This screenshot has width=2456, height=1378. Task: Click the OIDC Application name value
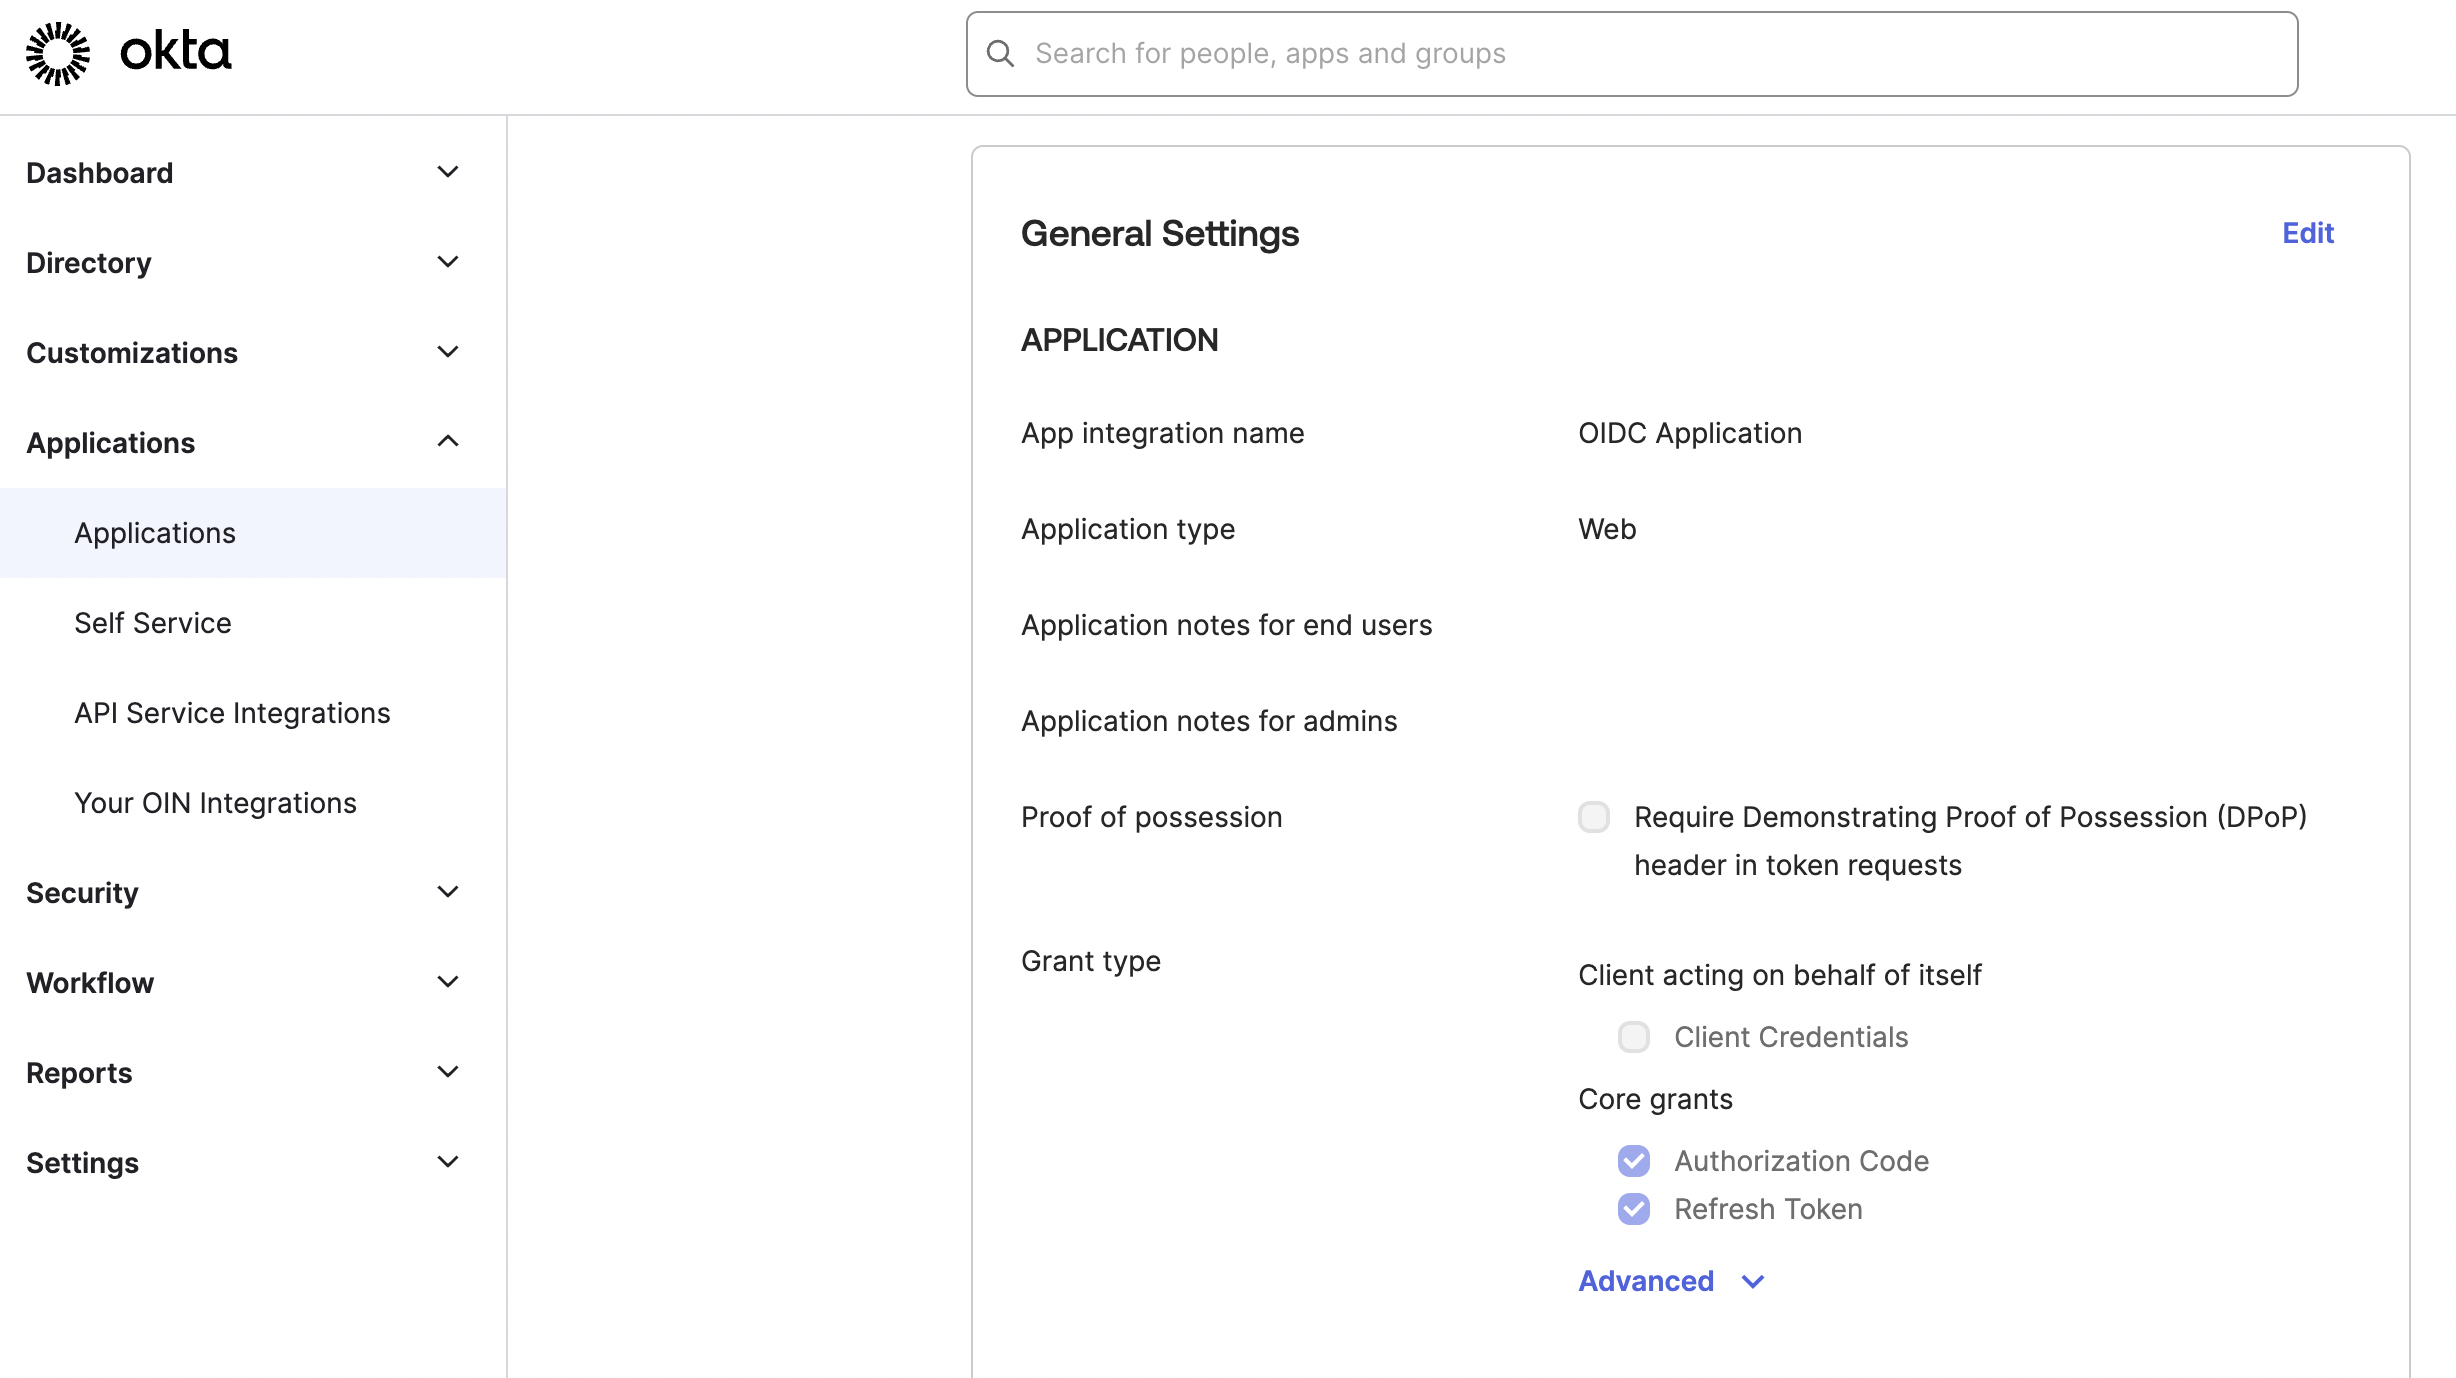(x=1690, y=433)
